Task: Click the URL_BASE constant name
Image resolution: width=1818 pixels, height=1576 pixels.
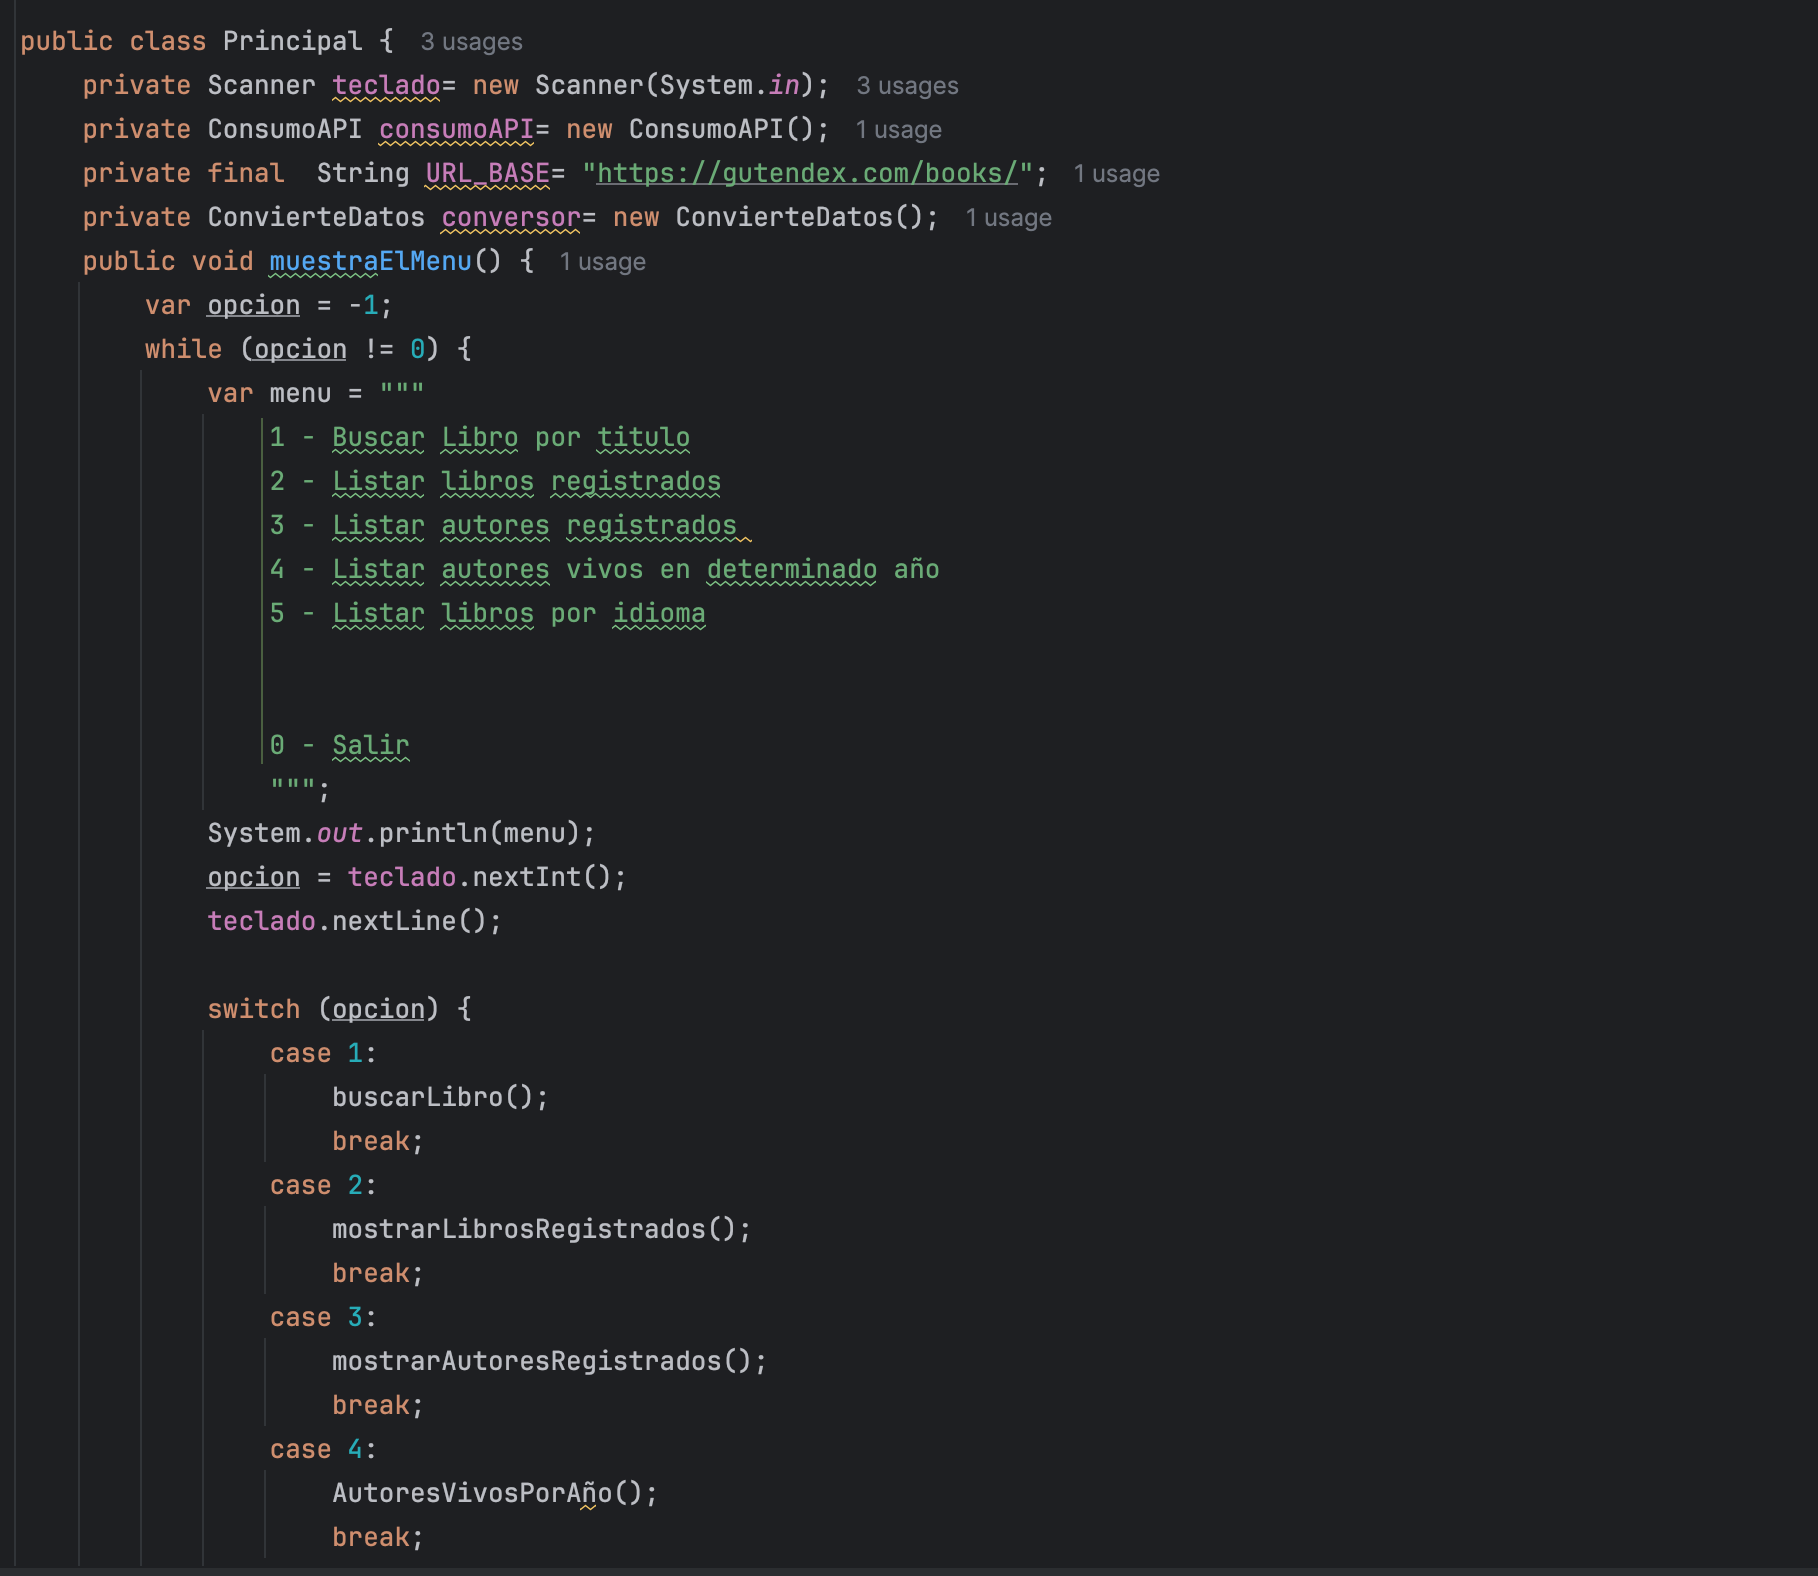Action: pos(487,173)
